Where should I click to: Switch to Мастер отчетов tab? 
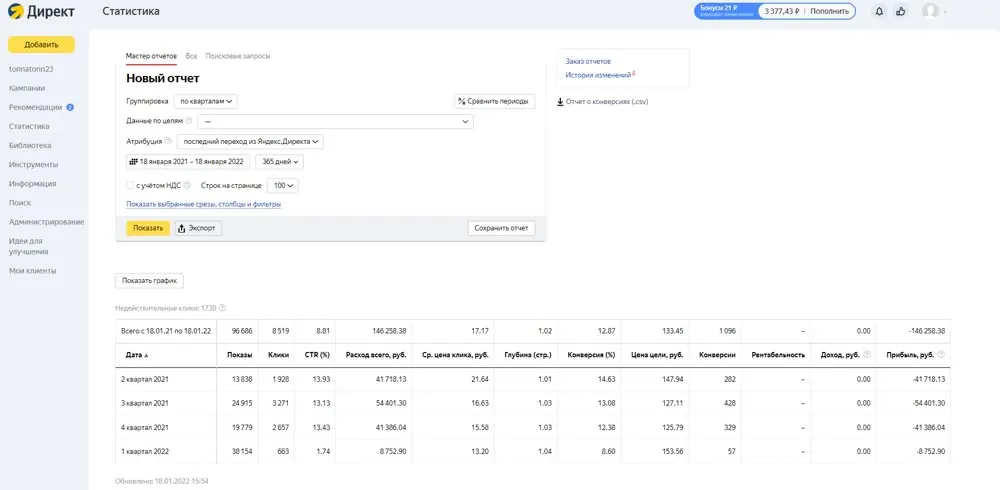[x=151, y=56]
